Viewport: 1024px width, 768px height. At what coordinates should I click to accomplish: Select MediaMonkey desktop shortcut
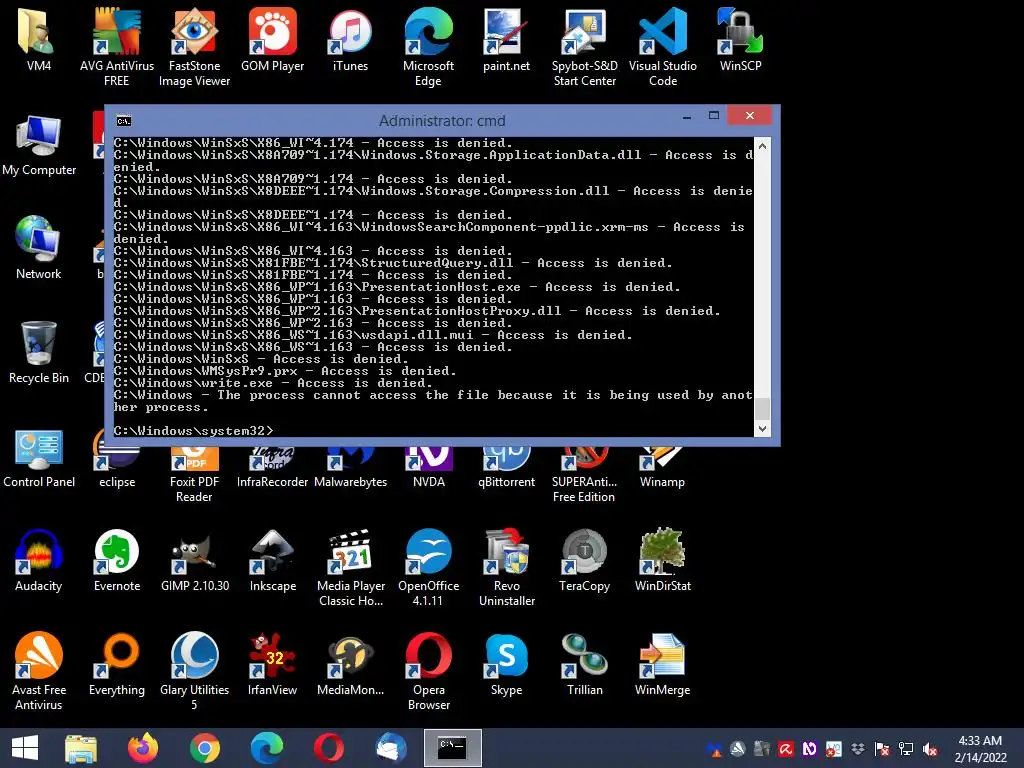(351, 664)
